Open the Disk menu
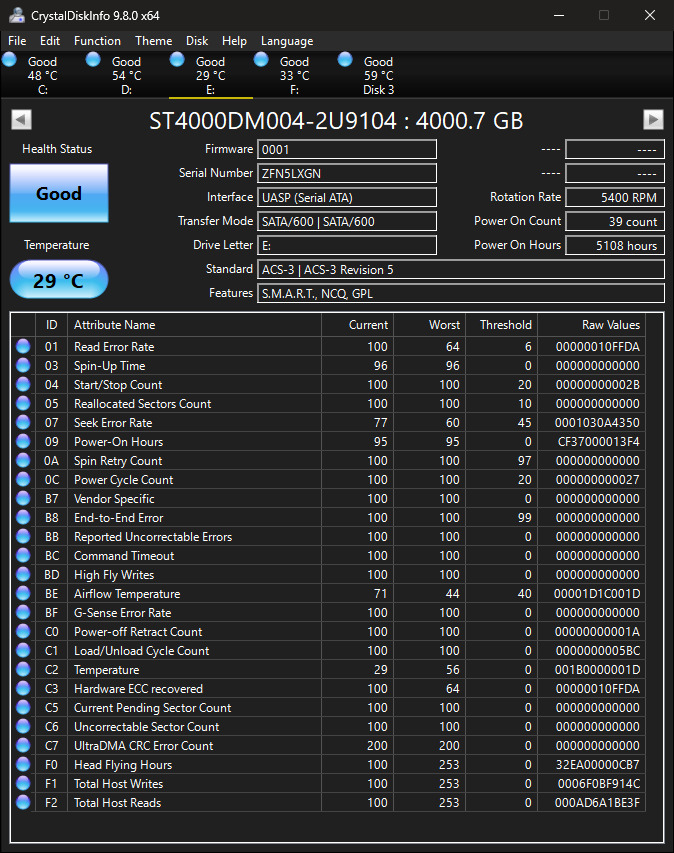This screenshot has width=674, height=853. coord(197,41)
